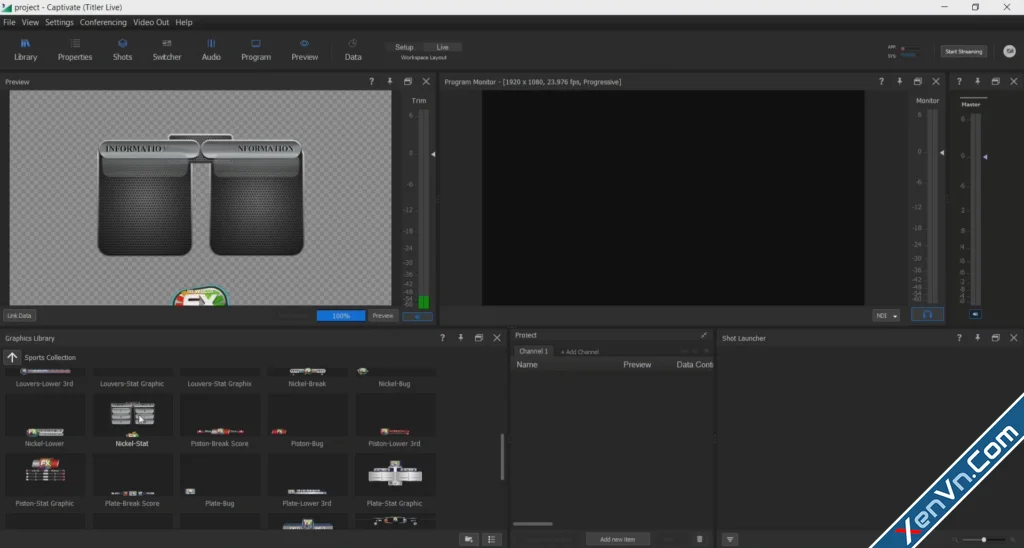
Task: Select the Nickel-Lower thumbnail
Action: (x=44, y=415)
